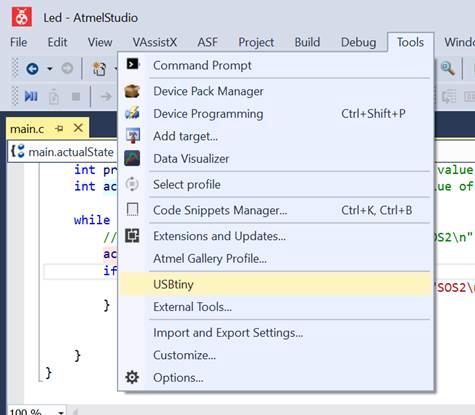Click the Options gear icon
475x415 pixels.
point(132,377)
